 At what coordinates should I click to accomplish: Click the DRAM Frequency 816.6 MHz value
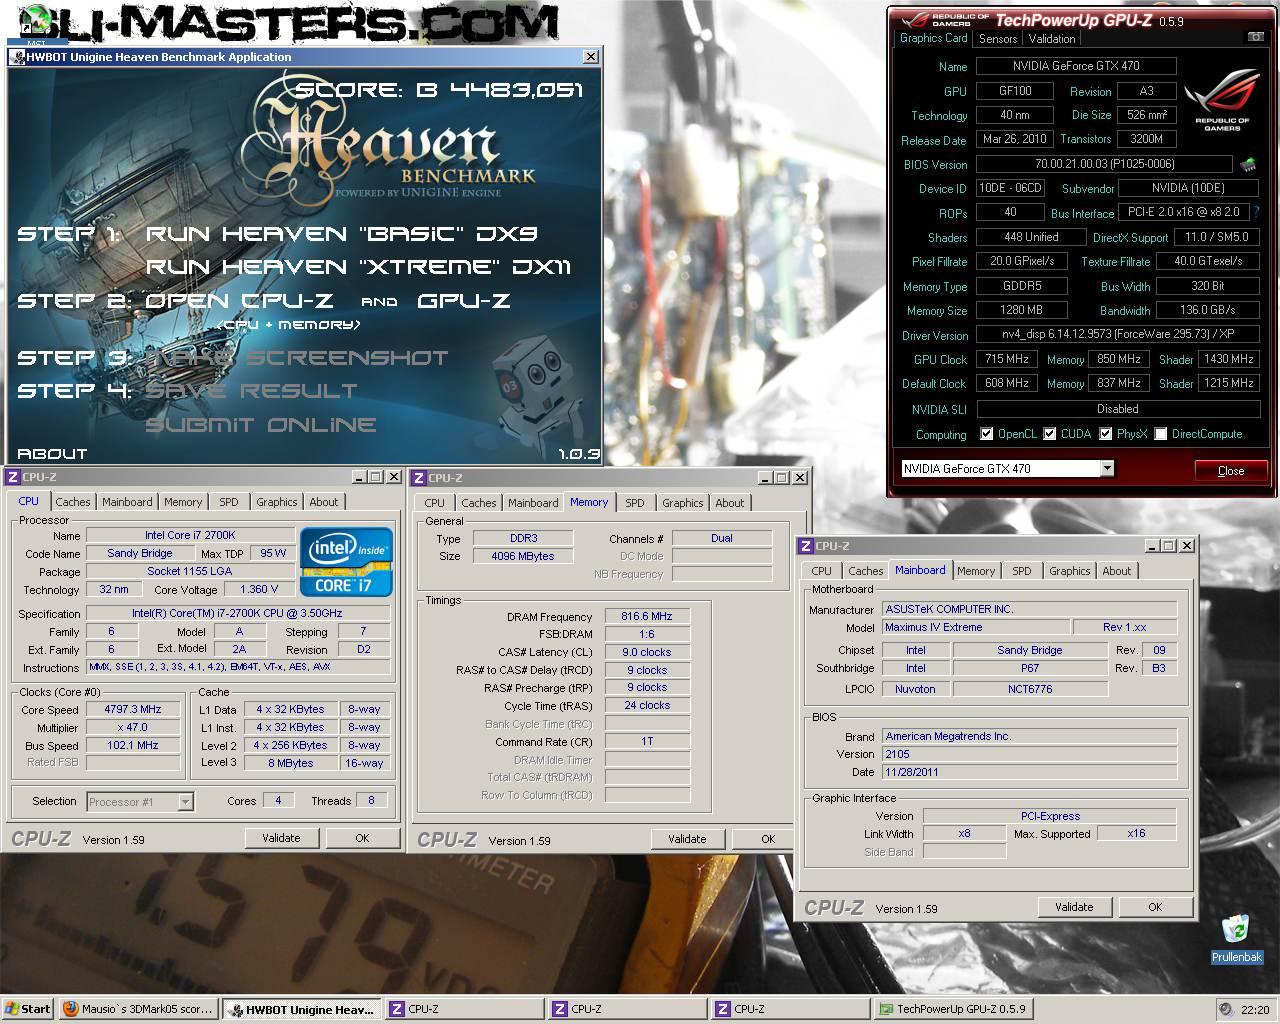(647, 617)
